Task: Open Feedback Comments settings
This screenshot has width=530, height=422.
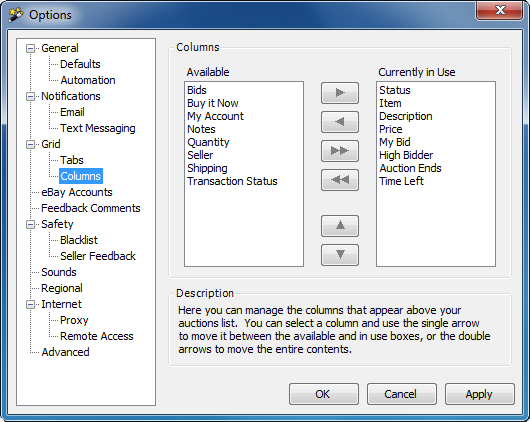Action: click(x=91, y=208)
